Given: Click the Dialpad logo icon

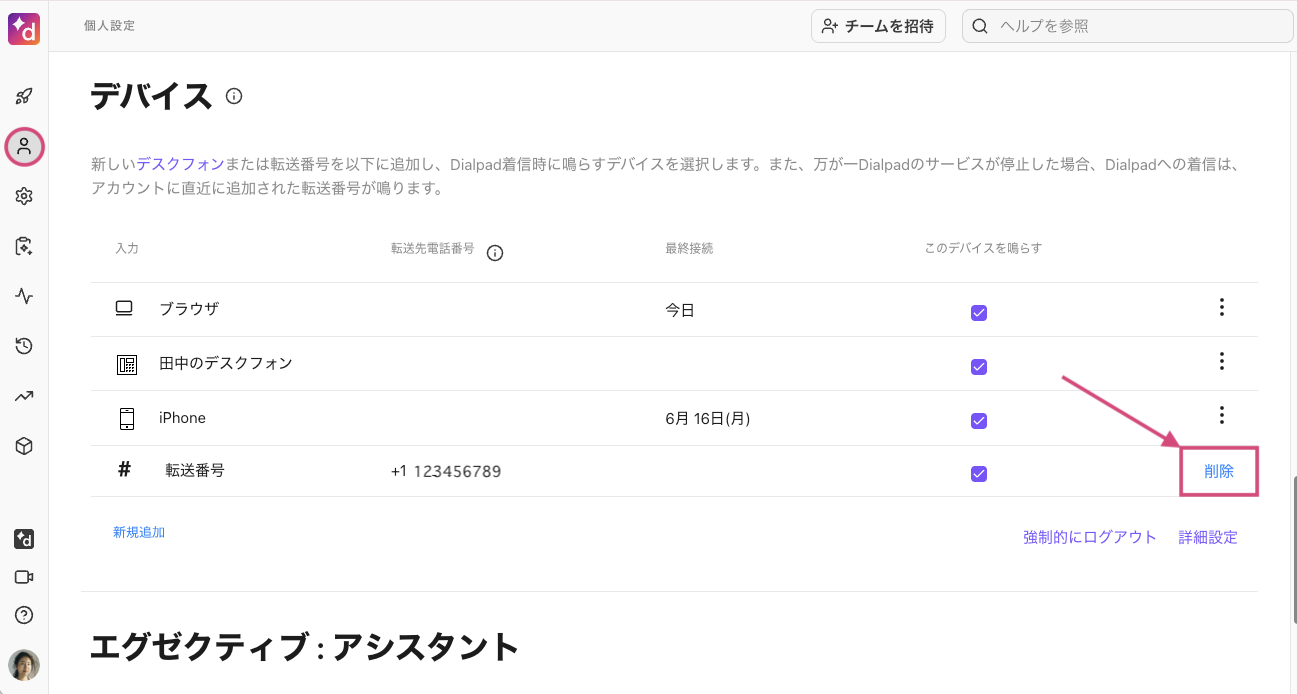Looking at the screenshot, I should [24, 28].
